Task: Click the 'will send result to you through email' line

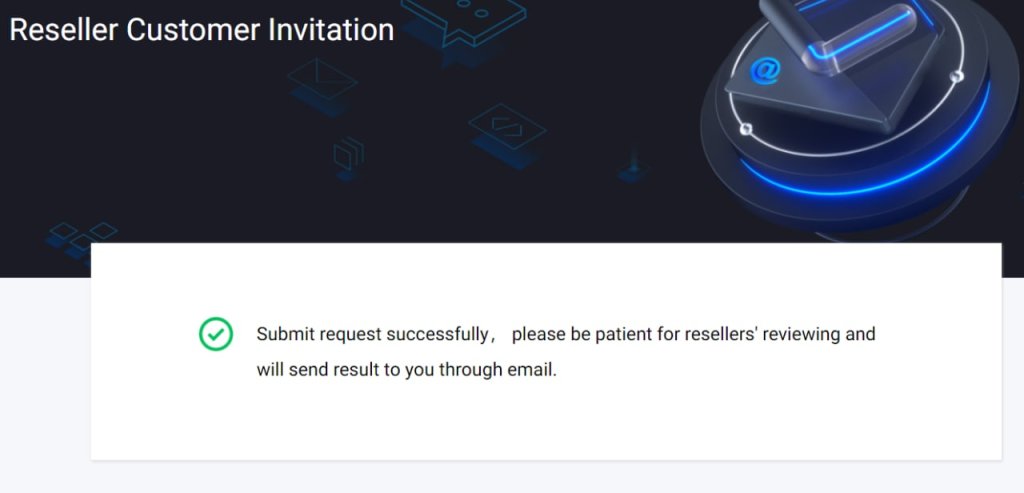Action: (406, 369)
